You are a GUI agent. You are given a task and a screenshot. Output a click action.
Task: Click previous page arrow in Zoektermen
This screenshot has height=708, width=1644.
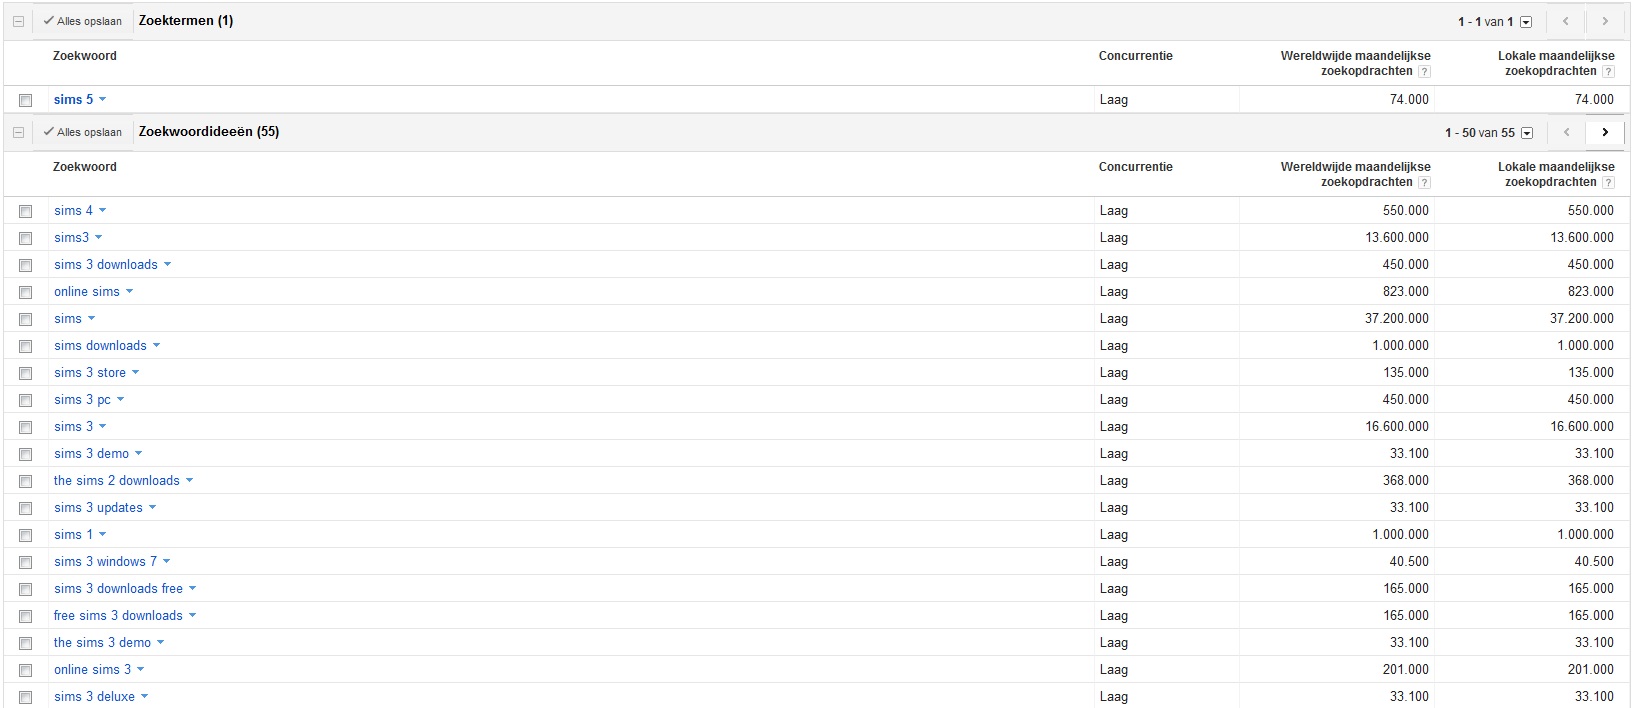point(1567,21)
